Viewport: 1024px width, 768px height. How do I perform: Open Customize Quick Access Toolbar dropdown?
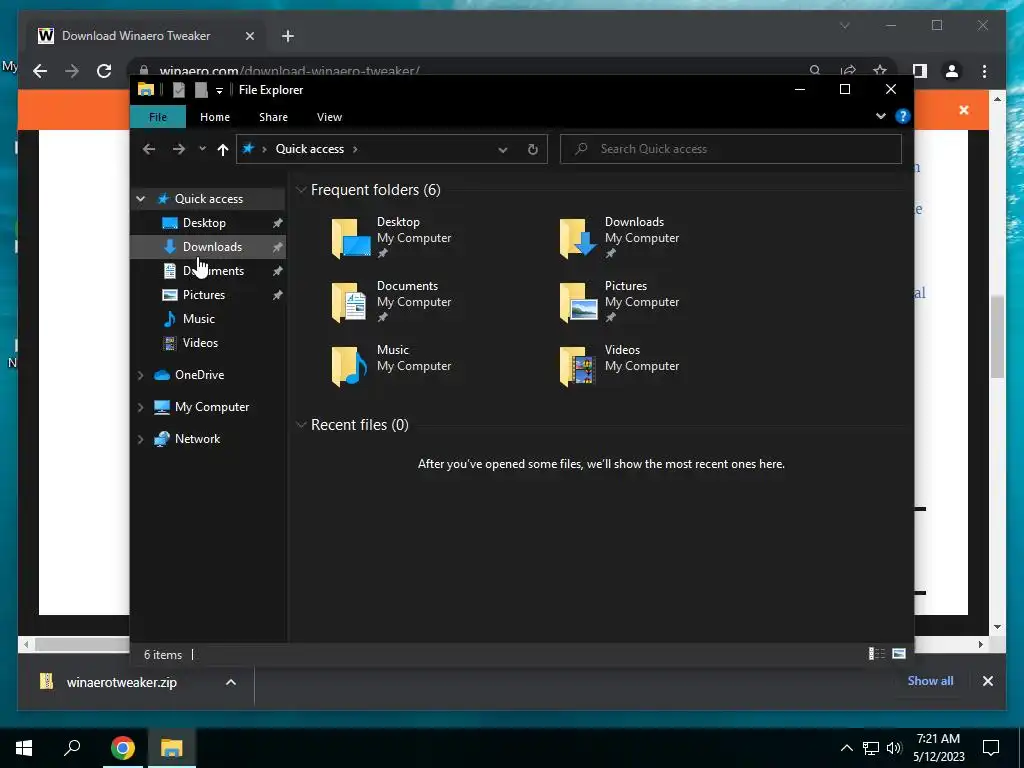tap(219, 90)
